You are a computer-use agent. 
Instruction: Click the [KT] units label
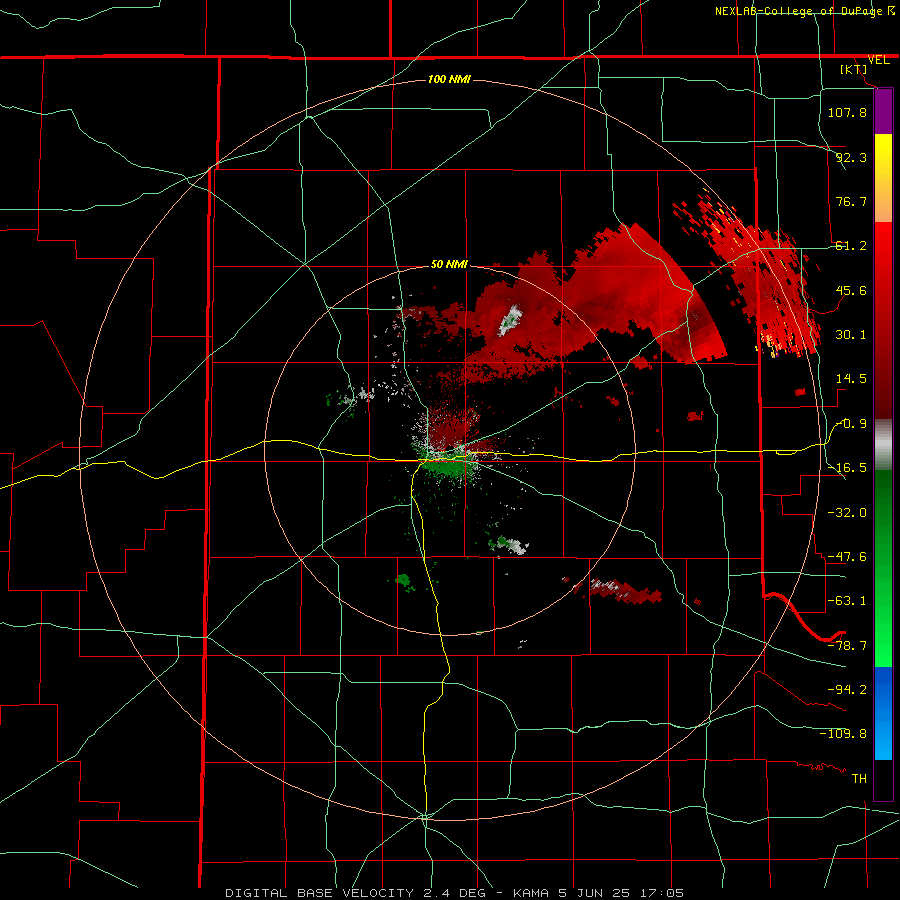point(854,69)
